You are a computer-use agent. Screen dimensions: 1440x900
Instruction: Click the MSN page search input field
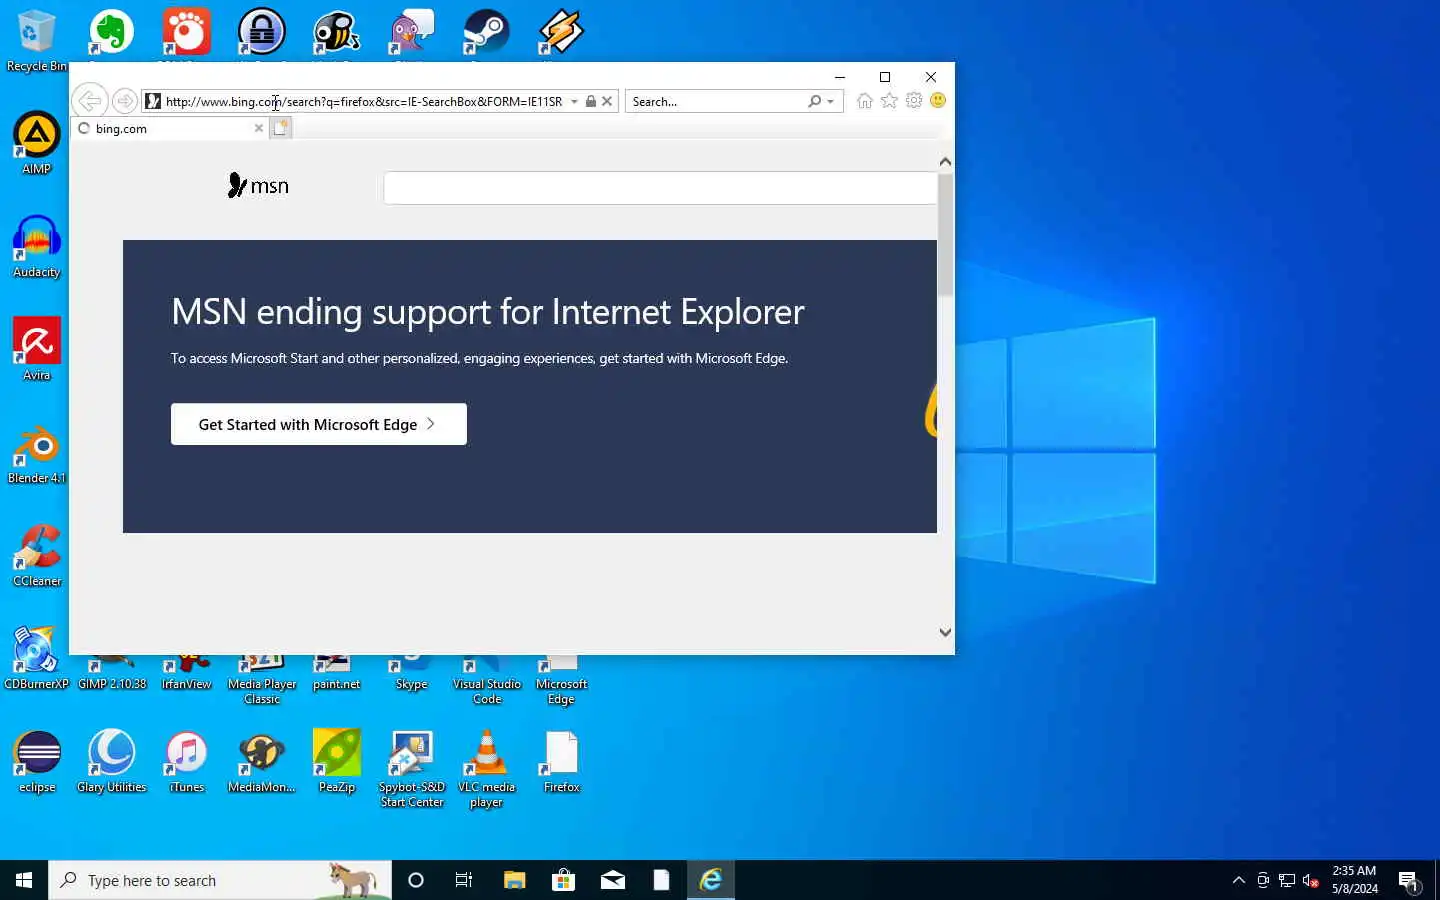click(x=660, y=188)
